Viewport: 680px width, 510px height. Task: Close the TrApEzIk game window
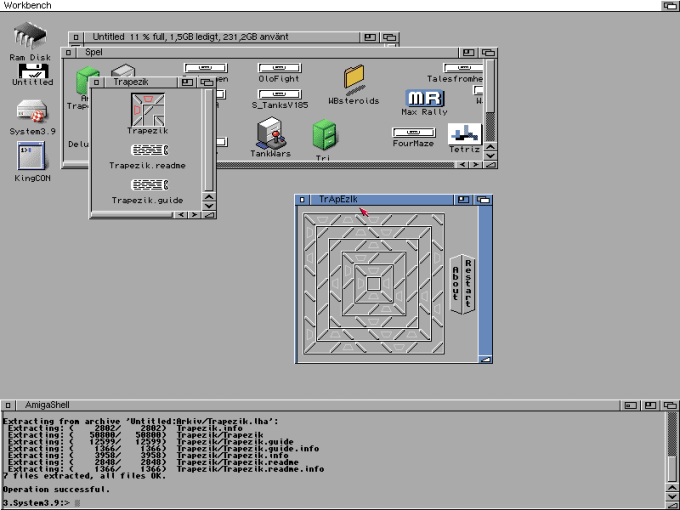(x=302, y=199)
